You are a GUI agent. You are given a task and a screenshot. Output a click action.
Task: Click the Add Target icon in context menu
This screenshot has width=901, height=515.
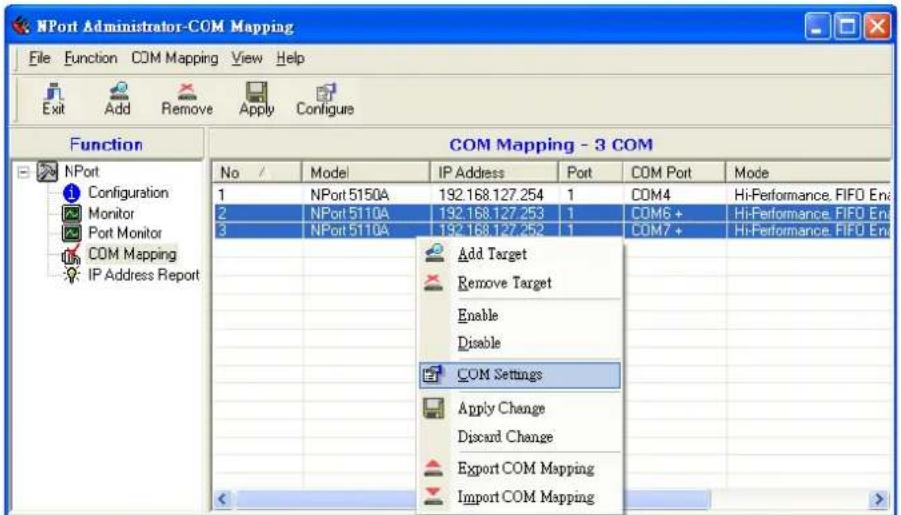[x=434, y=253]
